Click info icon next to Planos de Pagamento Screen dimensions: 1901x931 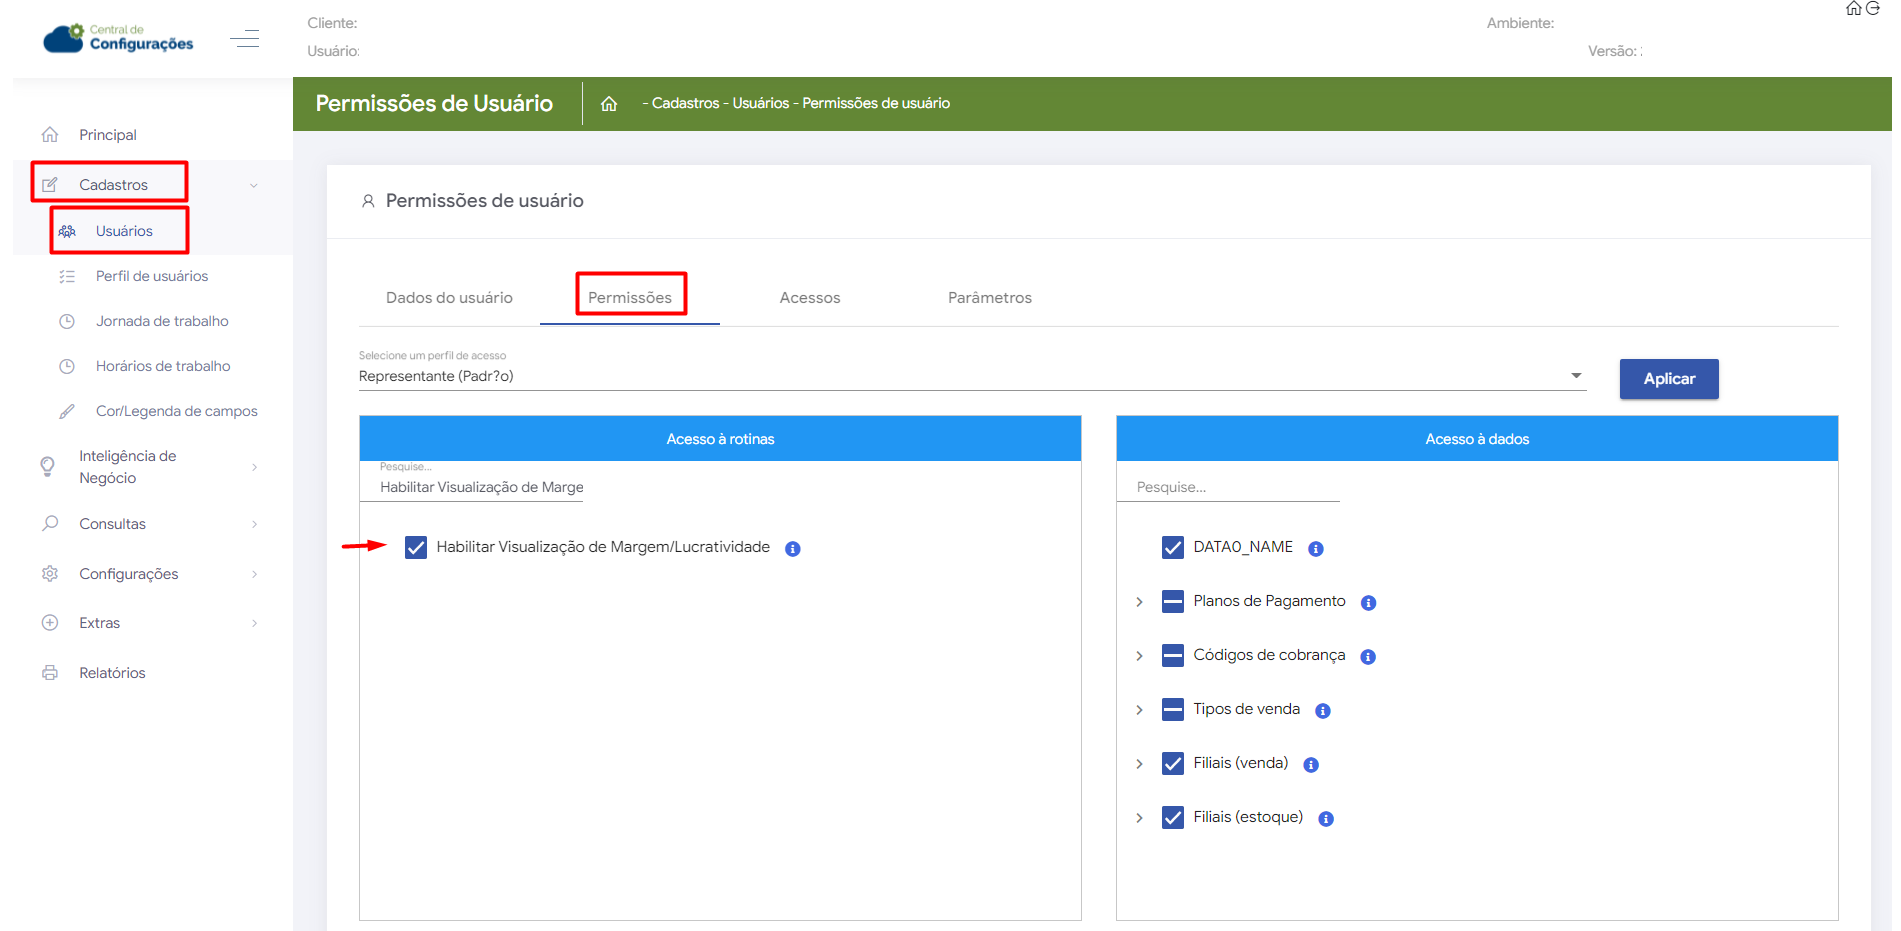pyautogui.click(x=1368, y=603)
